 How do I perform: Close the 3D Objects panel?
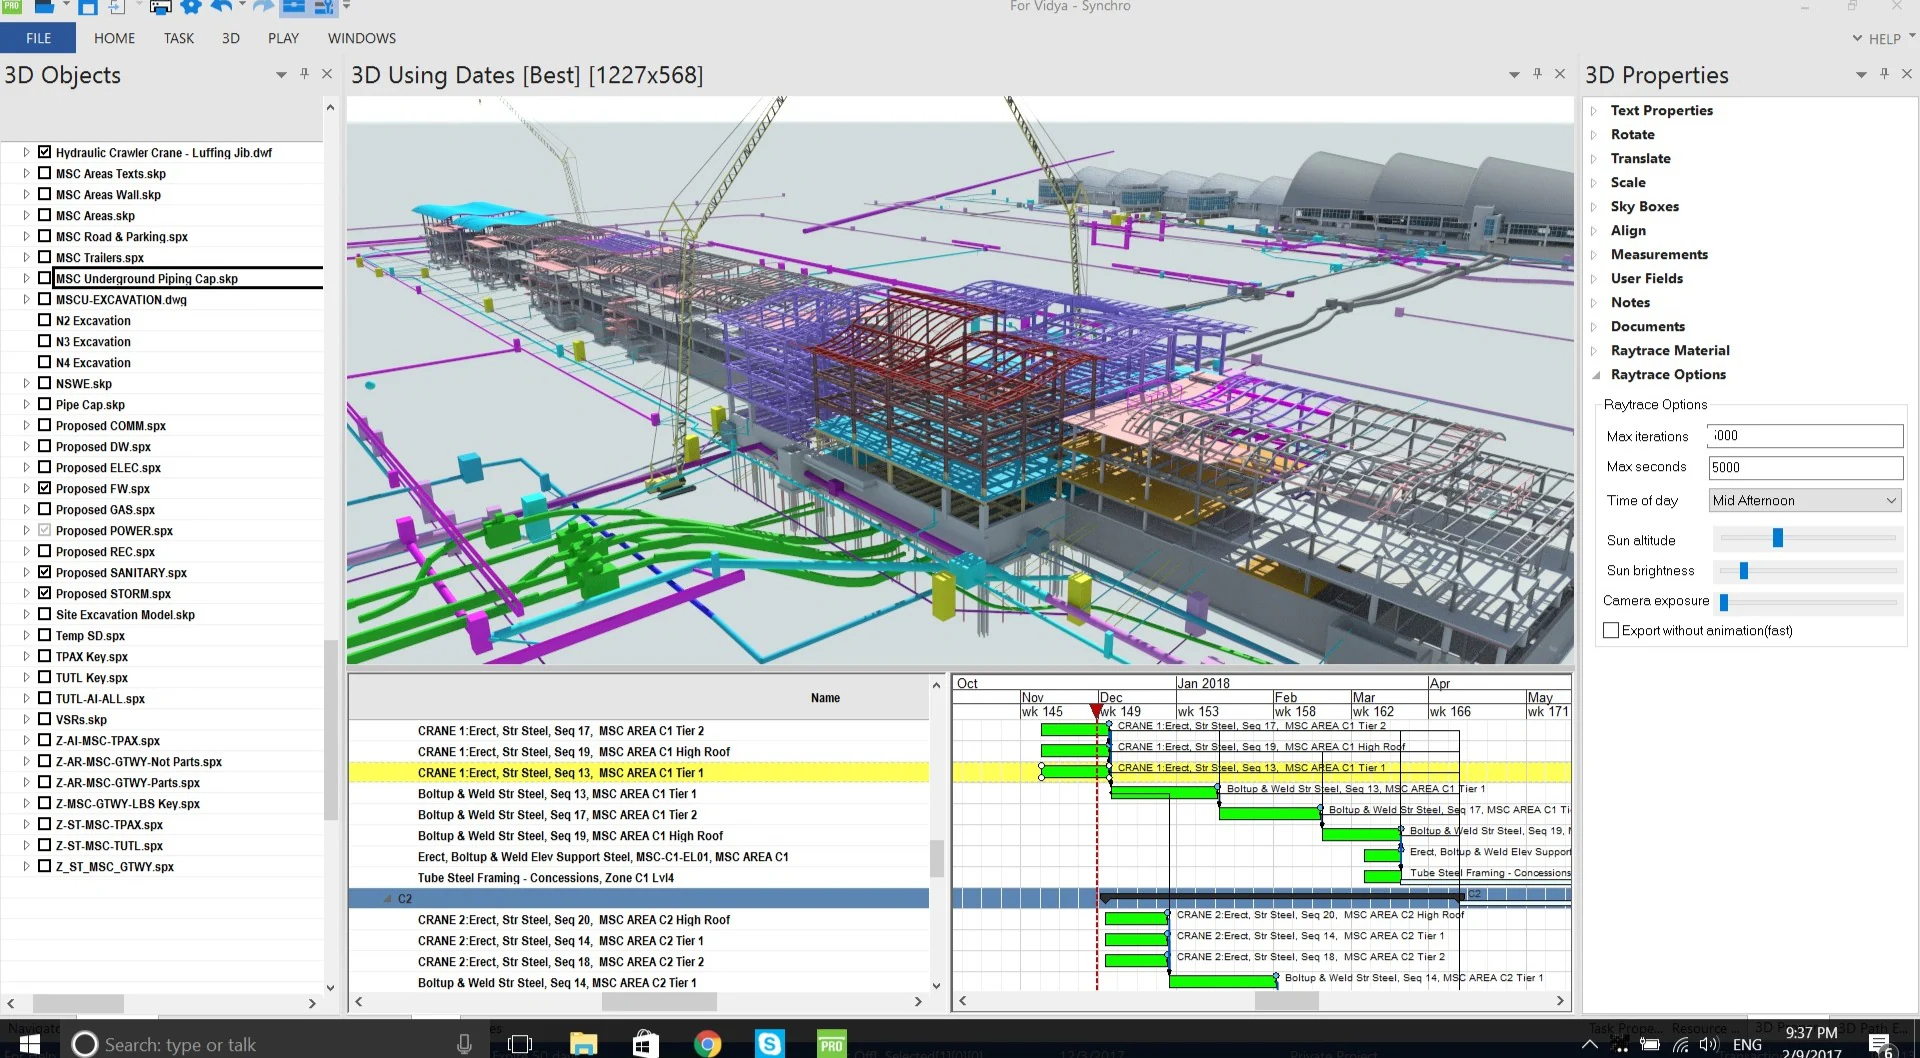pyautogui.click(x=327, y=74)
